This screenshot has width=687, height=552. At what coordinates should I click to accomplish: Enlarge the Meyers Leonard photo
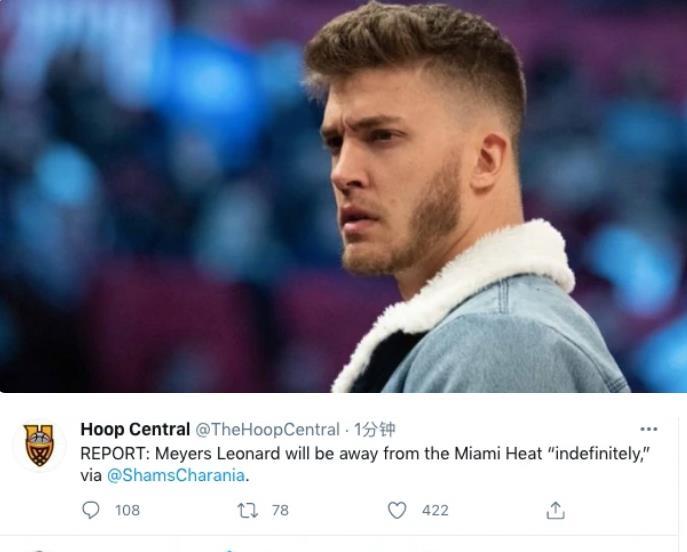coord(343,196)
